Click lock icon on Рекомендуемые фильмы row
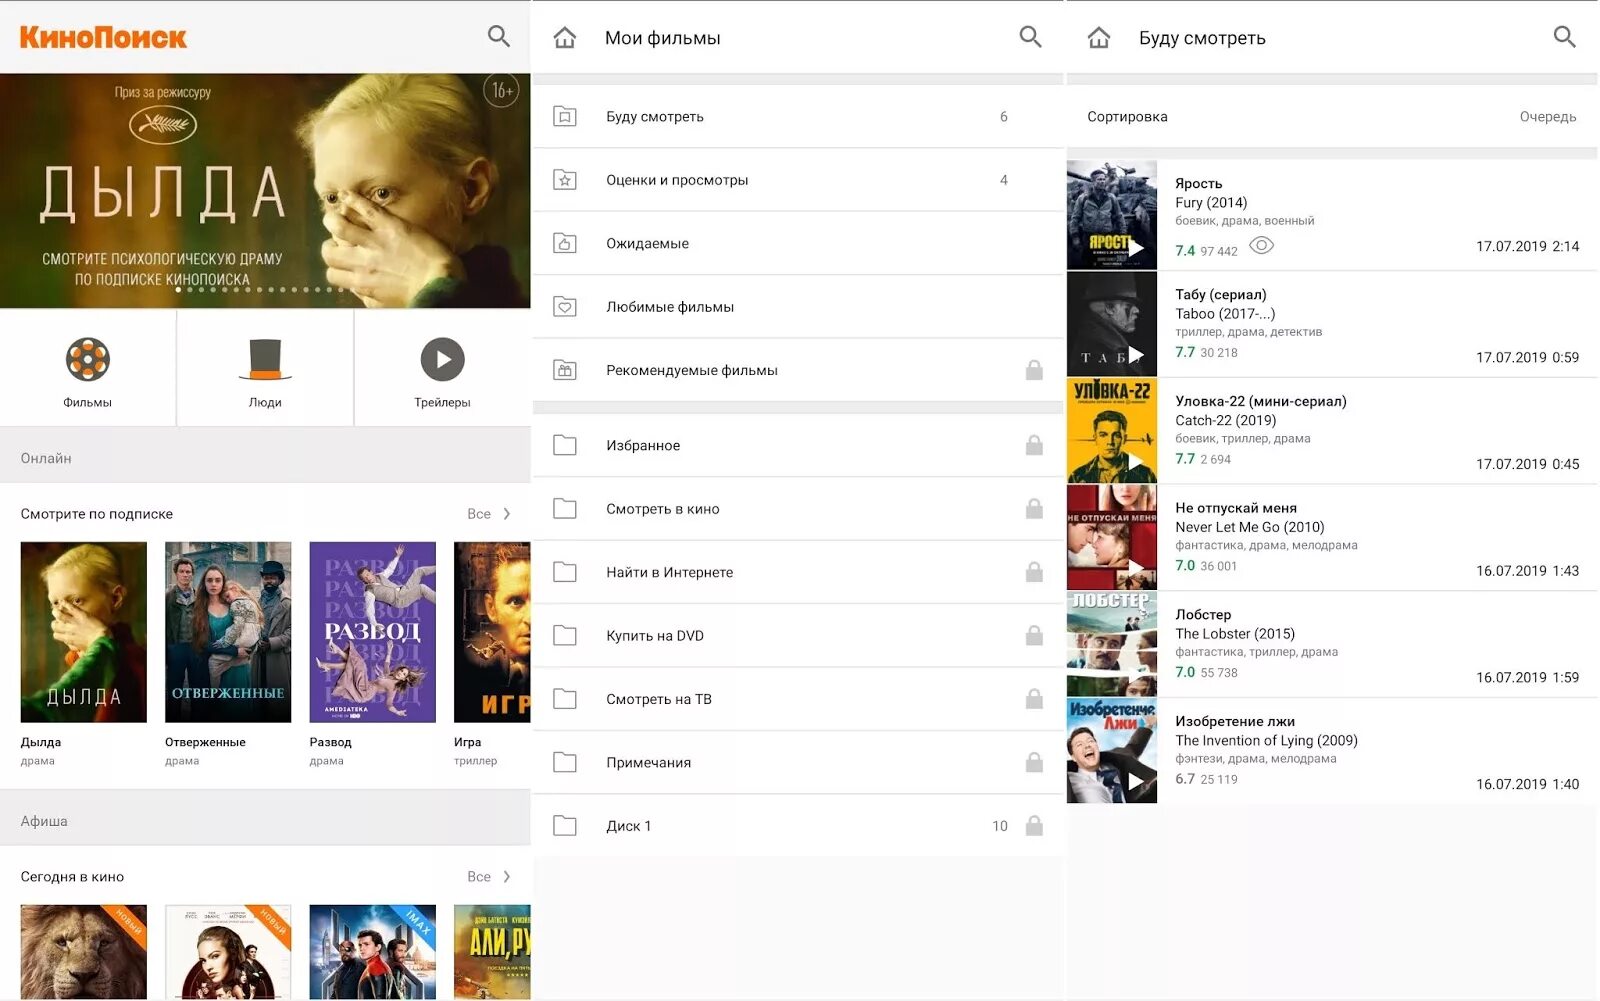Screen dimensions: 1600x1001 [x=1034, y=370]
